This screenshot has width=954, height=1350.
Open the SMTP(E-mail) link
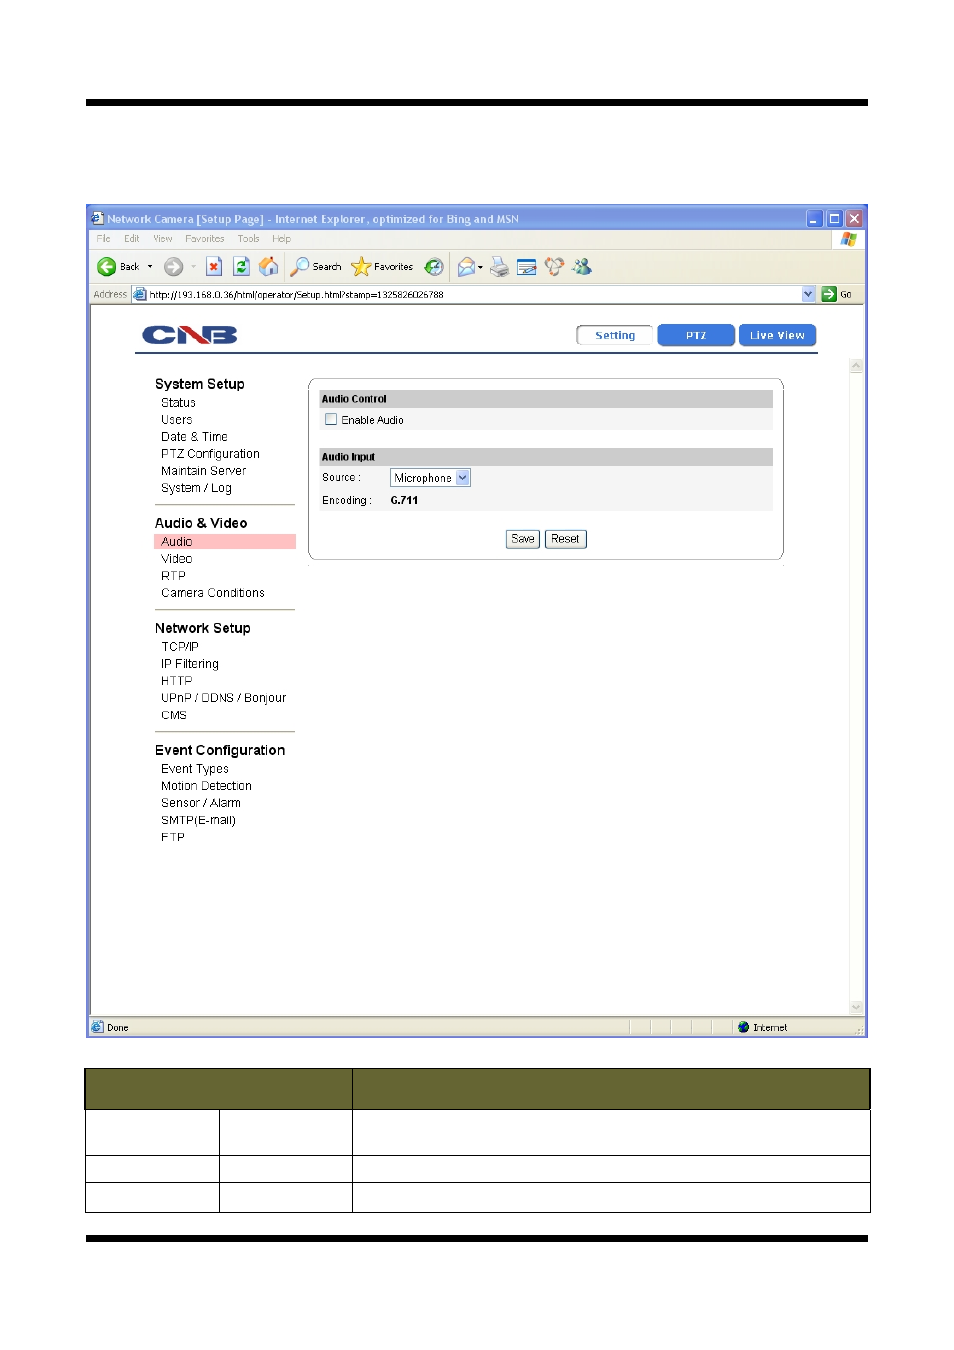click(x=198, y=820)
